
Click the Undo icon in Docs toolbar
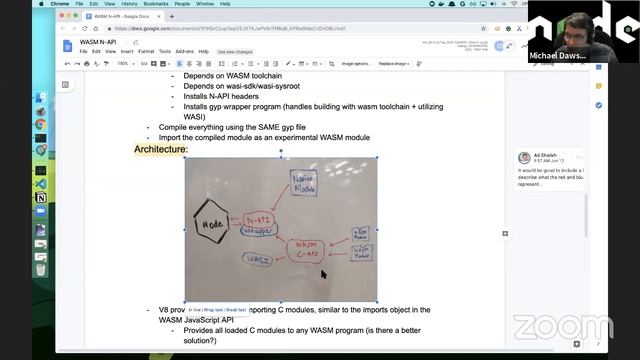(x=67, y=64)
